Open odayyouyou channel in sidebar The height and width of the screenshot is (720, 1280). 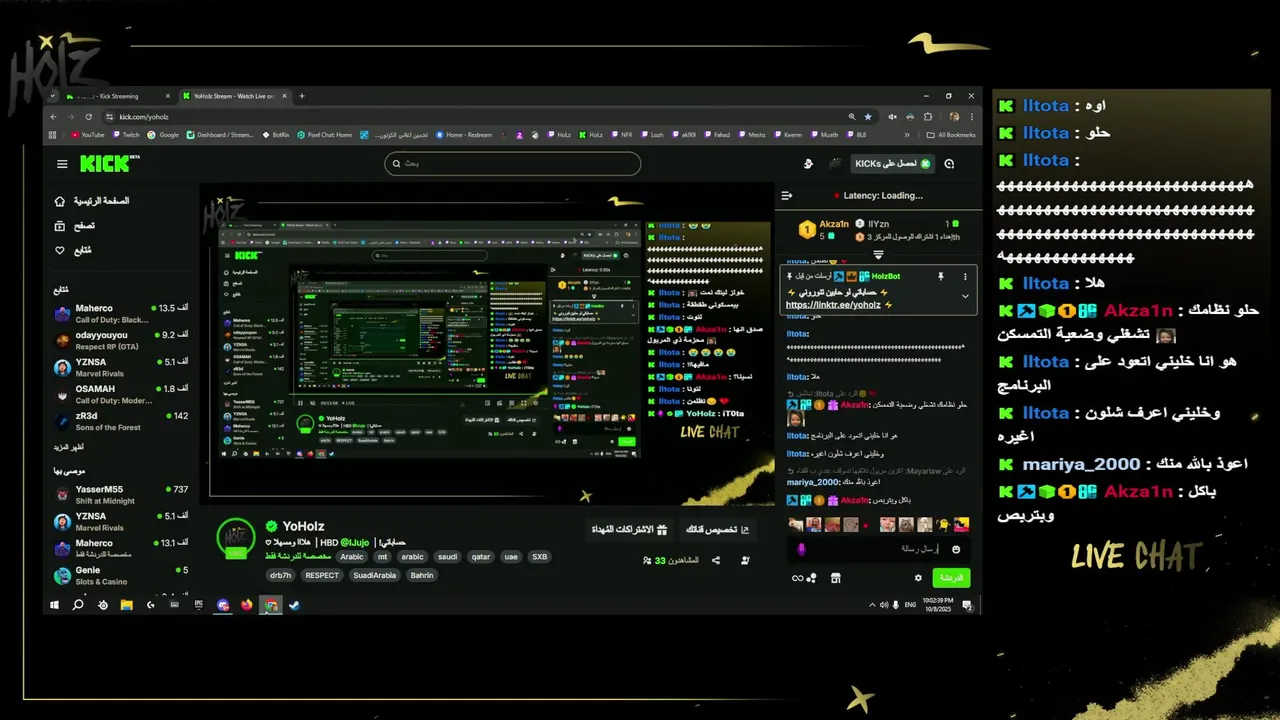(x=121, y=340)
